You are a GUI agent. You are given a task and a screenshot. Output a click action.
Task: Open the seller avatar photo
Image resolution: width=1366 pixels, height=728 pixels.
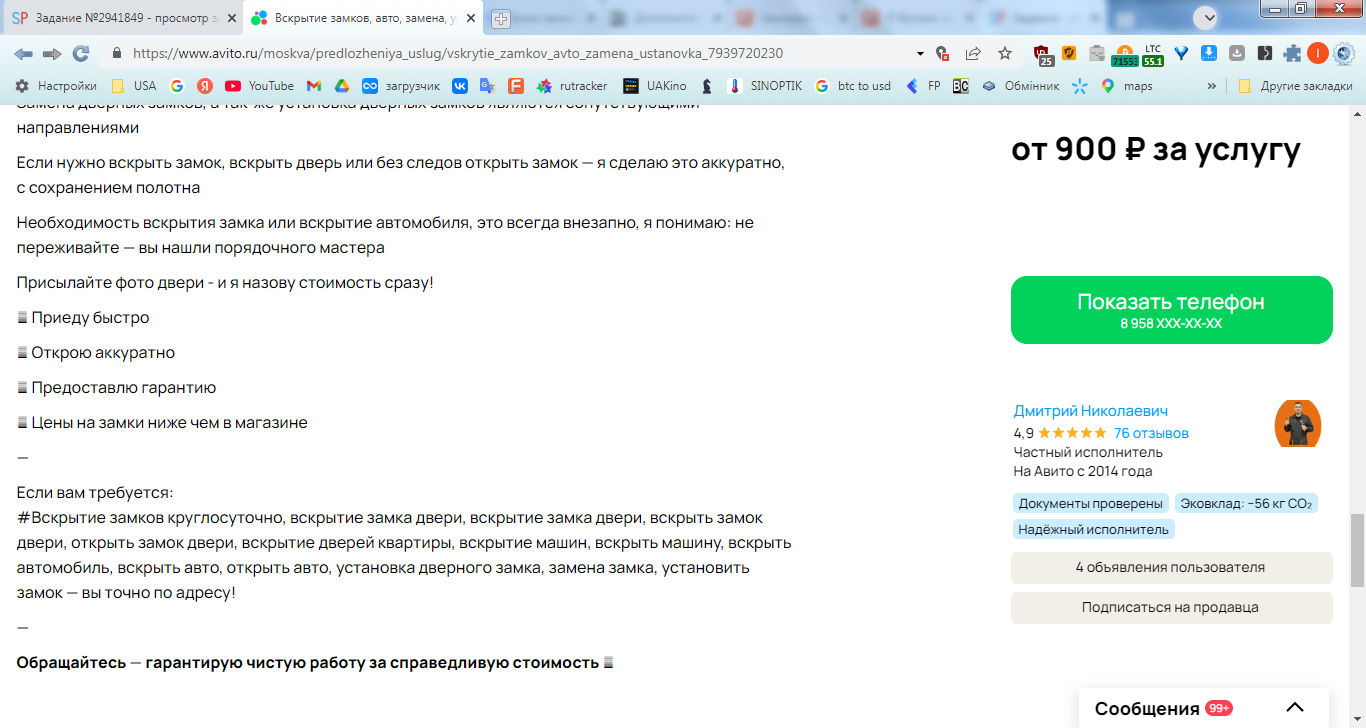coord(1298,424)
